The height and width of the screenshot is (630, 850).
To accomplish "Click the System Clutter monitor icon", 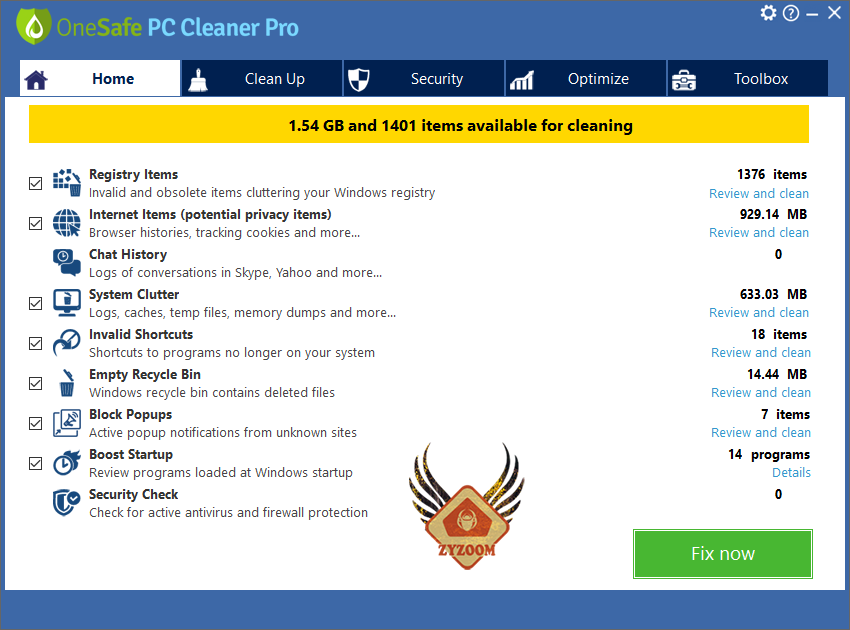I will click(x=67, y=303).
